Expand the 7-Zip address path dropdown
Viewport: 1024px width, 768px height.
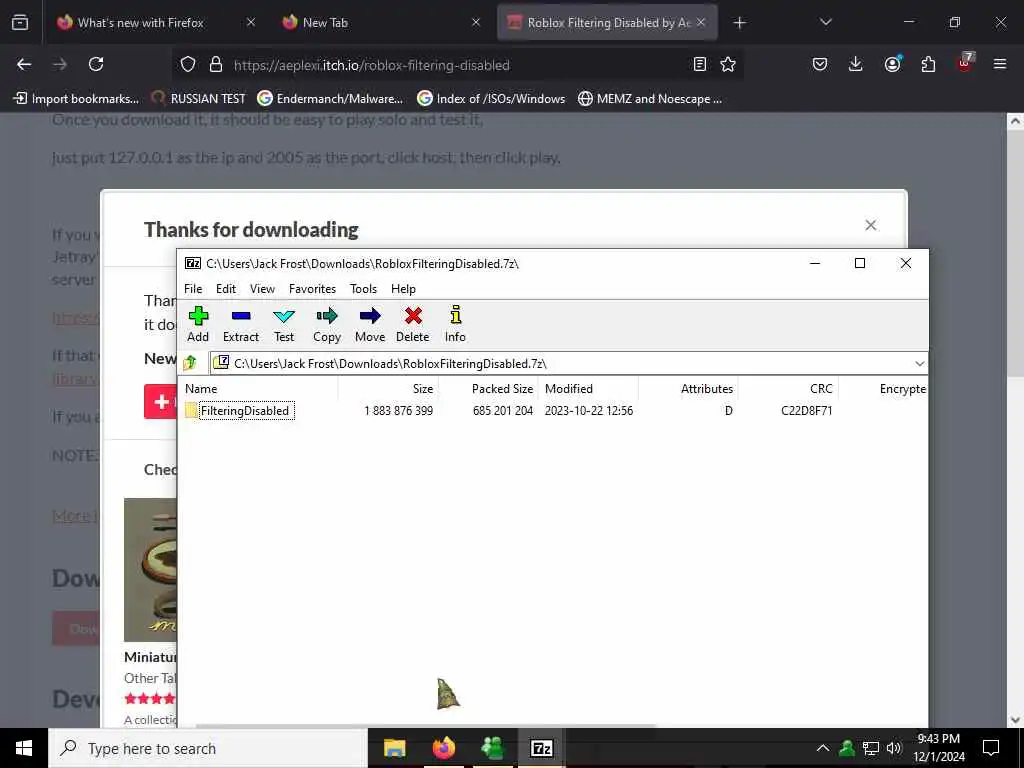[920, 364]
